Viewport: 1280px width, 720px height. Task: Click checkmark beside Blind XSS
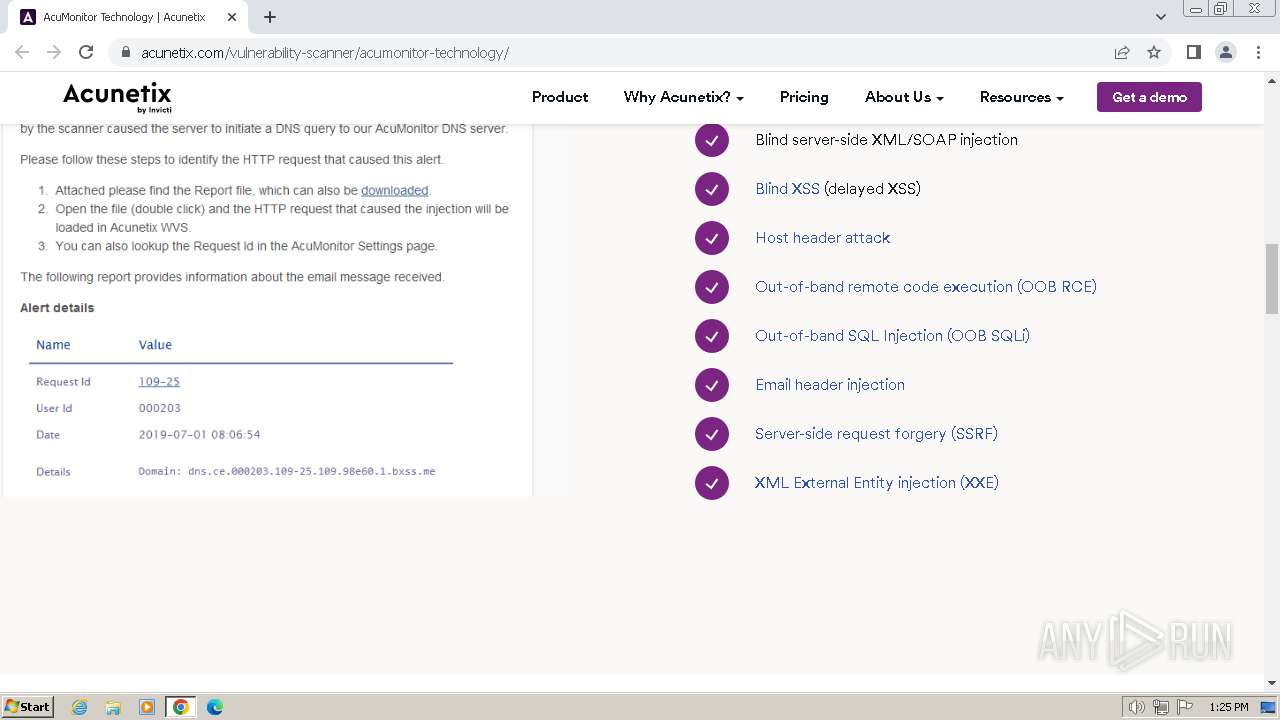coord(712,189)
